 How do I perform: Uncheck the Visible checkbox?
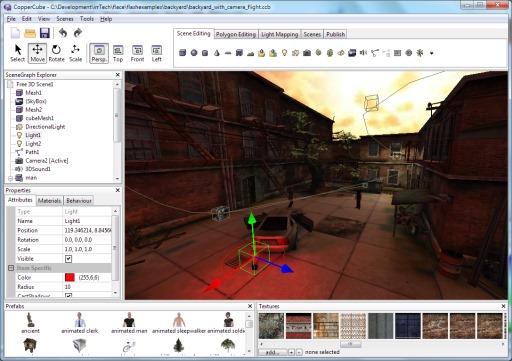coord(68,259)
